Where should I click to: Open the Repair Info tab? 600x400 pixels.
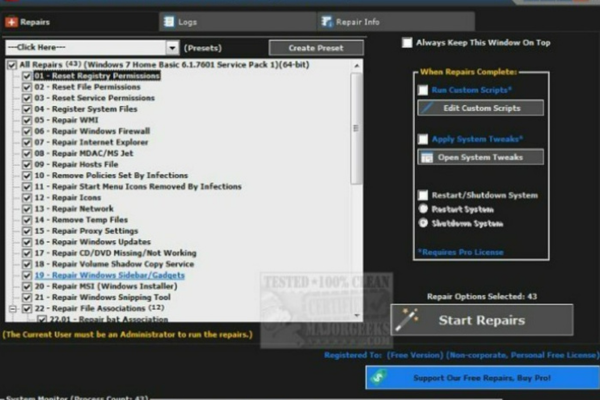coord(357,21)
